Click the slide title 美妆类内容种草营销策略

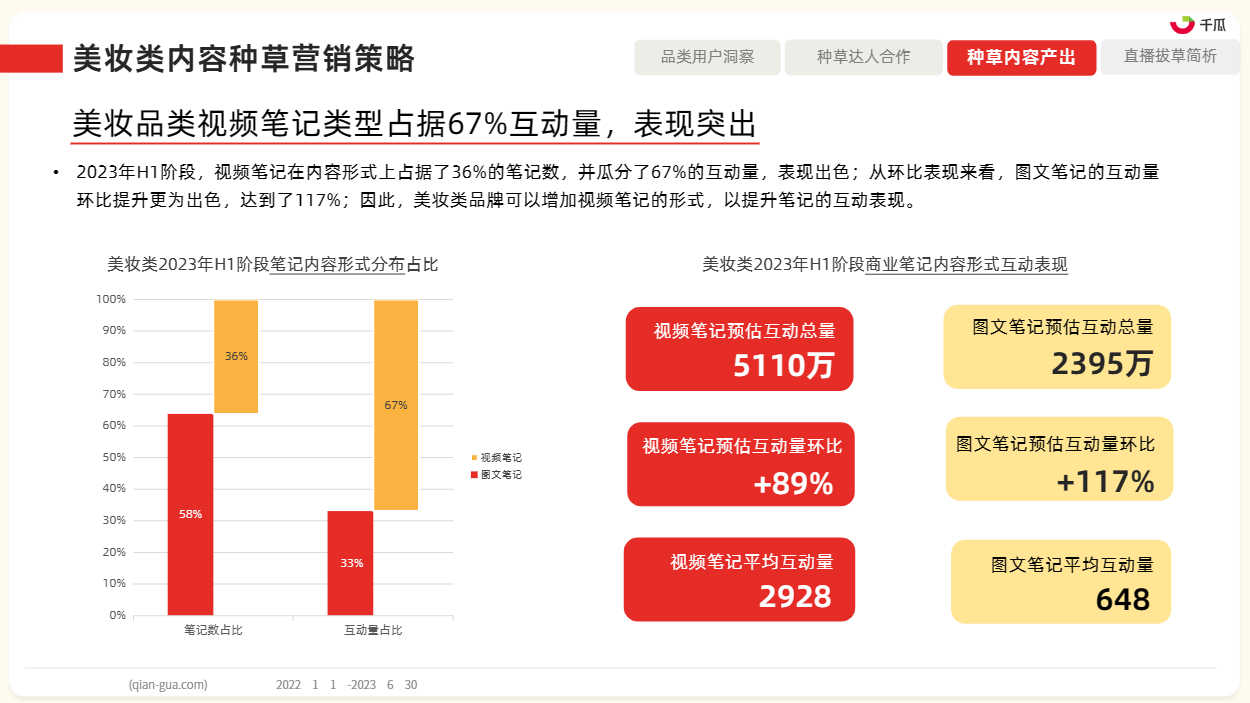point(244,59)
